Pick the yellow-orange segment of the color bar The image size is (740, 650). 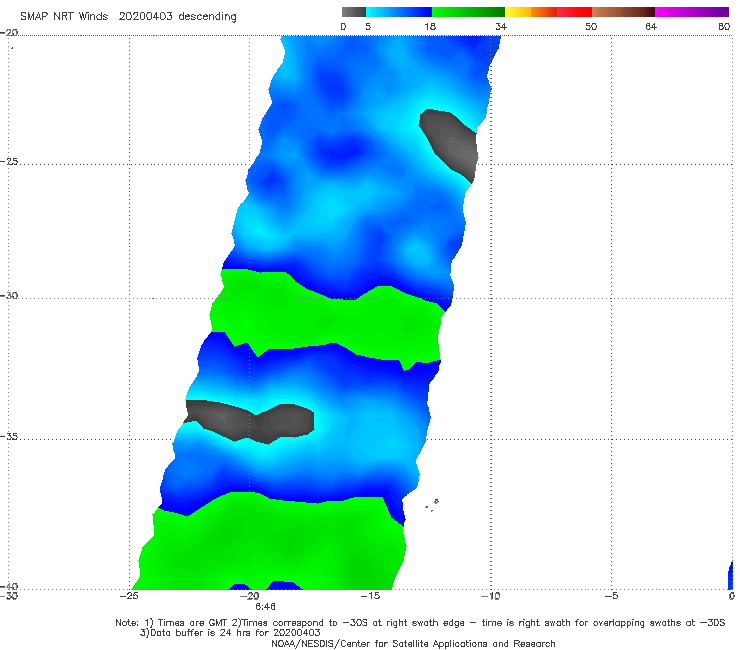531,12
